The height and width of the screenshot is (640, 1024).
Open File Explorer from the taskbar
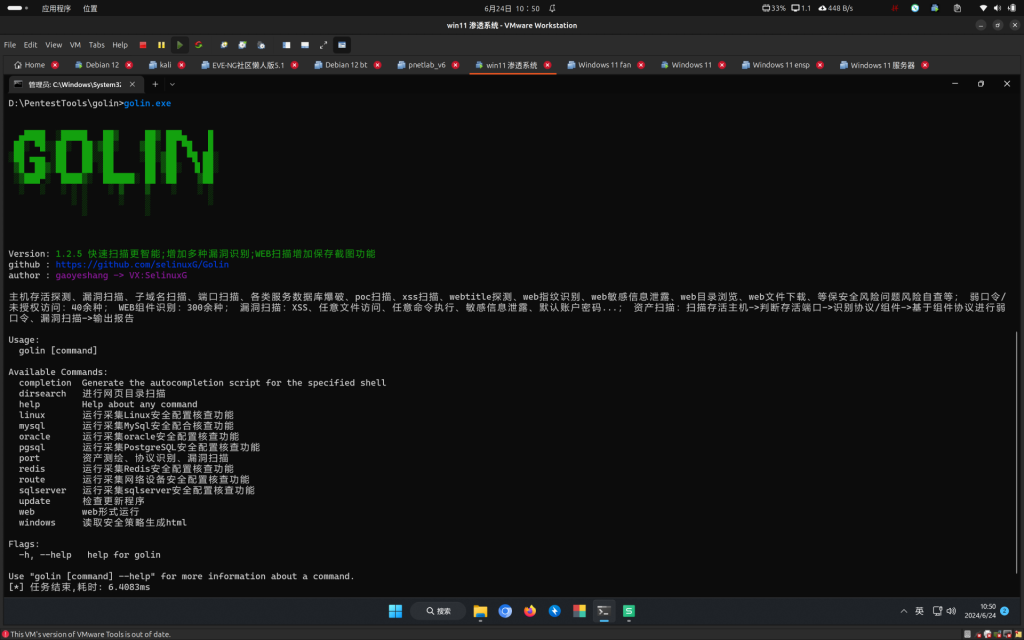[480, 611]
